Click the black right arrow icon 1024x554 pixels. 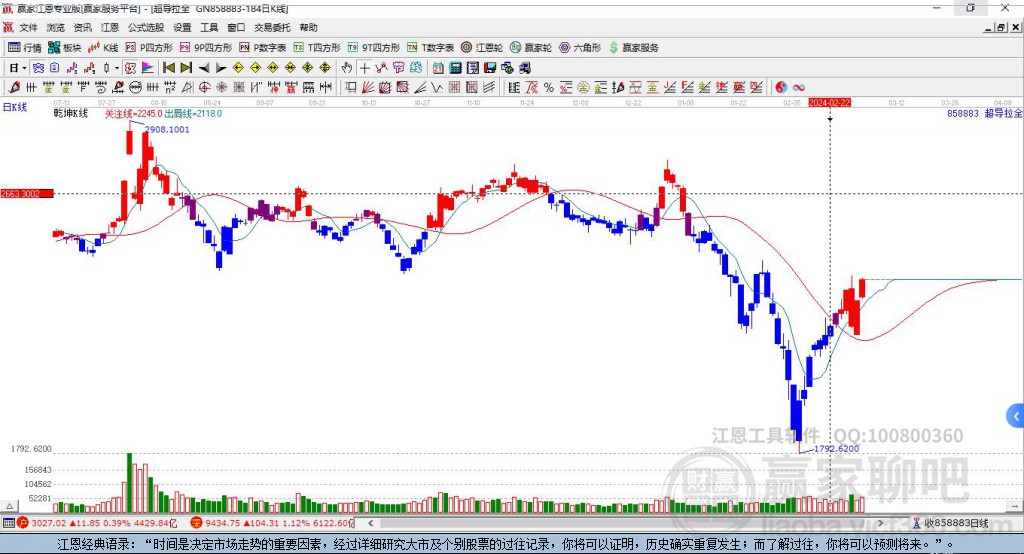pos(221,68)
